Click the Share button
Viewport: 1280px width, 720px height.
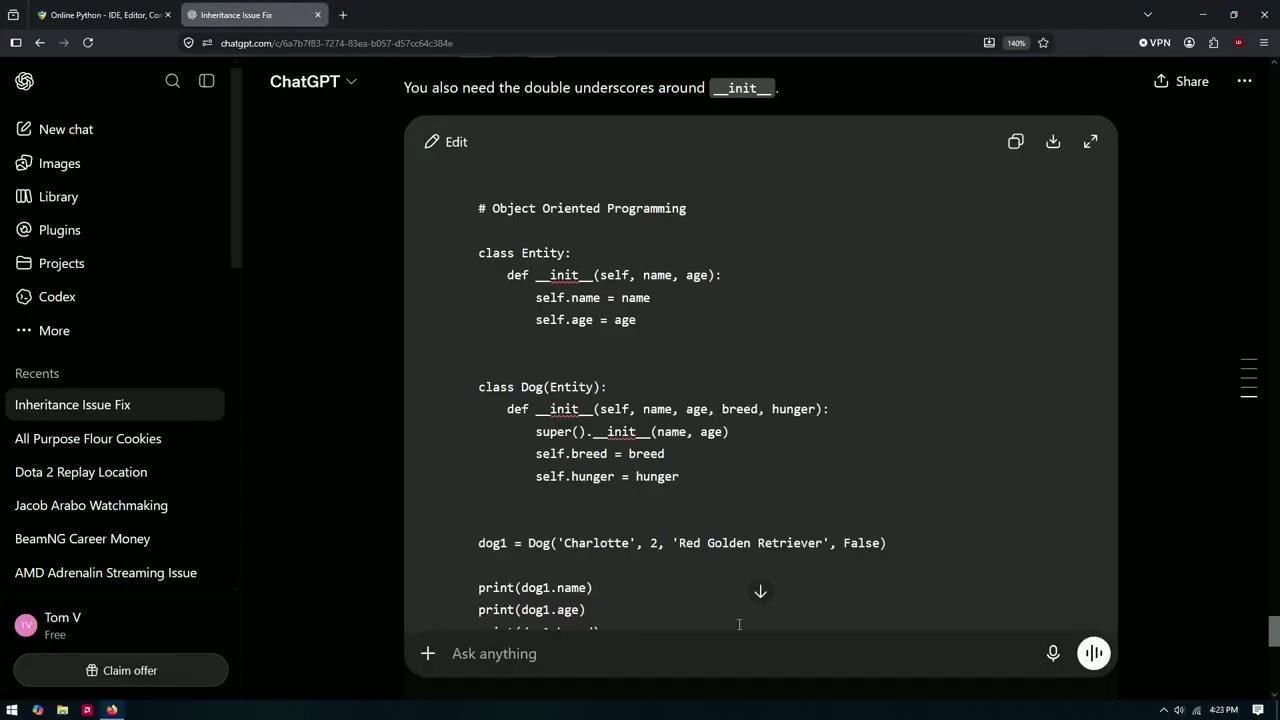1181,81
